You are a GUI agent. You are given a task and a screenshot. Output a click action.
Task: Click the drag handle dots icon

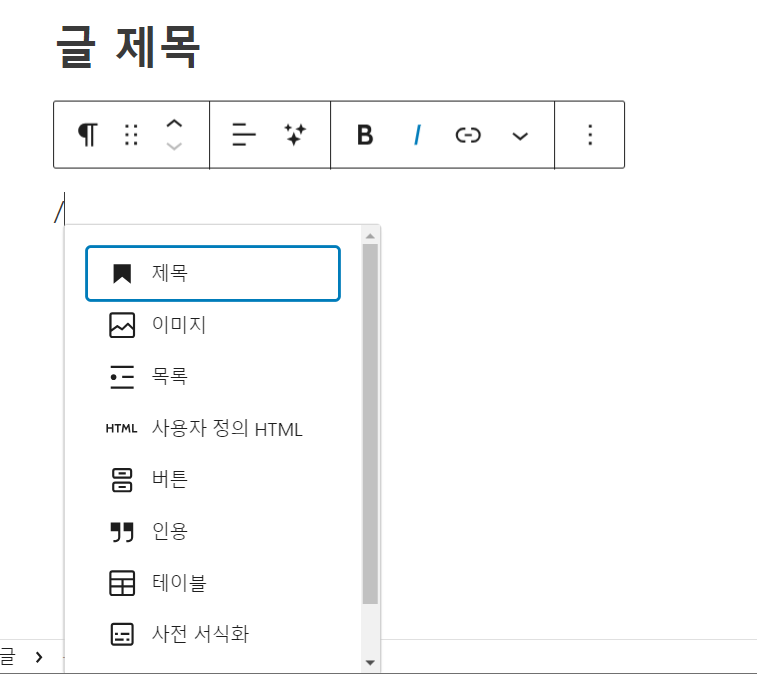coord(131,135)
